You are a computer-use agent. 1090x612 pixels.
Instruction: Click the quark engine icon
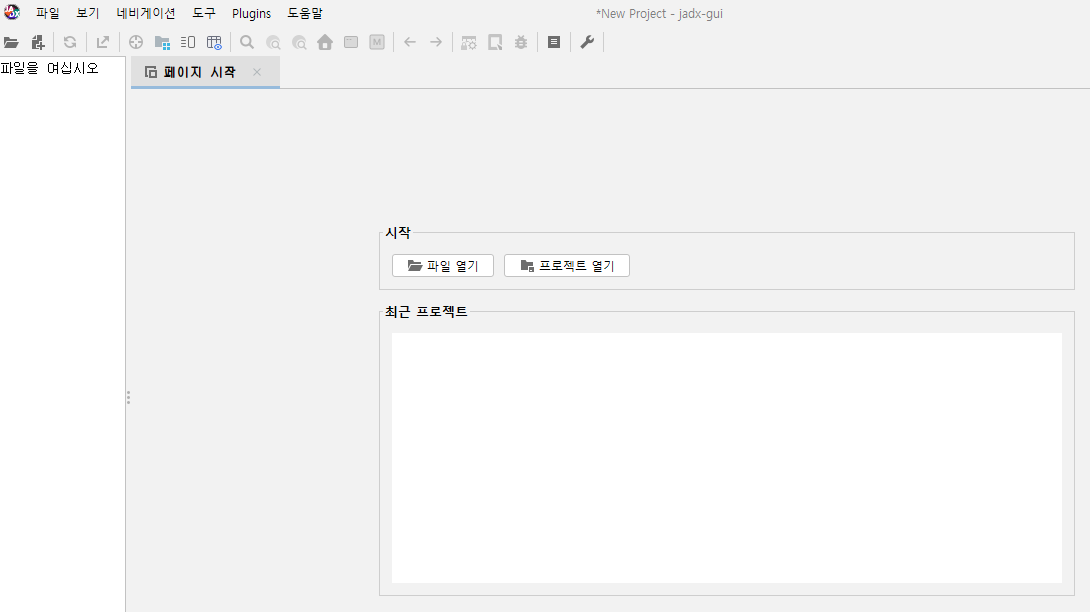click(x=495, y=42)
